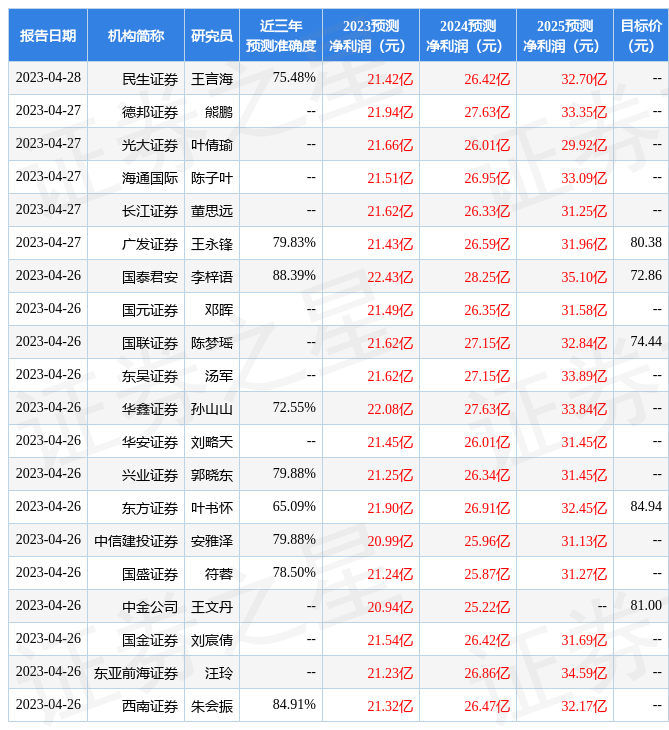Viewport: 669px width, 730px height.
Task: Click researcher 董思远
Action: pos(212,211)
